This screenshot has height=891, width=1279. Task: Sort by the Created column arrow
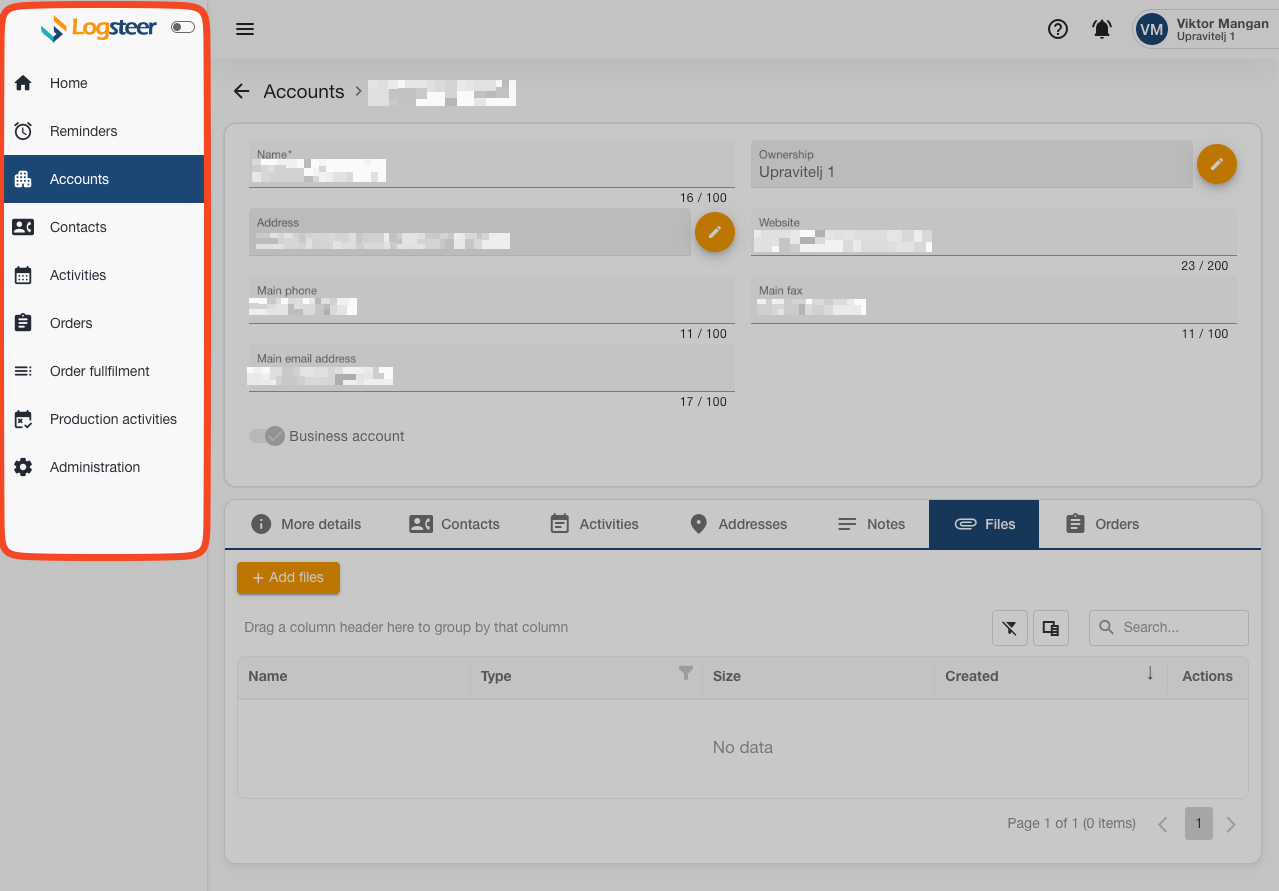point(1150,674)
